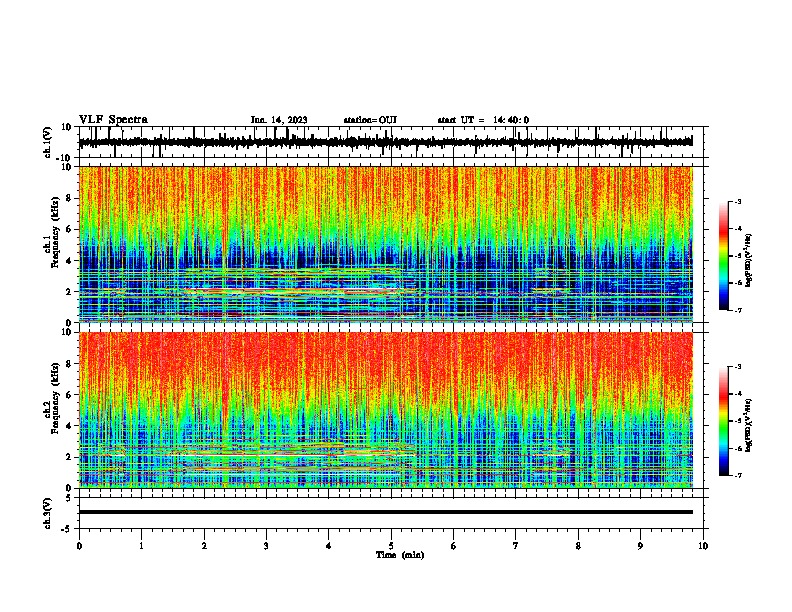792x612 pixels.
Task: Click the "VLF Spectra" title text
Action: pos(113,120)
